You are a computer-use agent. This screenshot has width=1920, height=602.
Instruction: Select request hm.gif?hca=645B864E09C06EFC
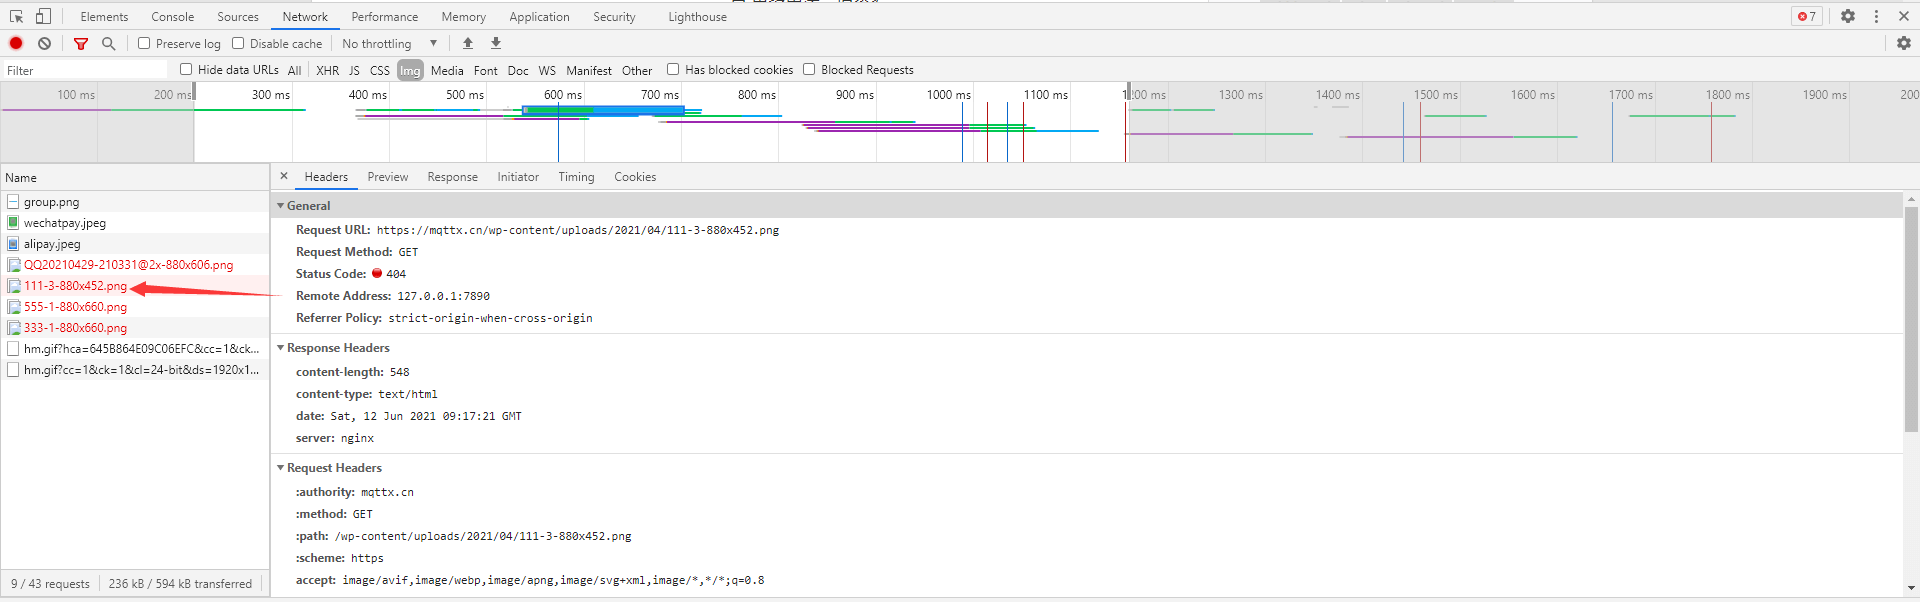pos(135,349)
